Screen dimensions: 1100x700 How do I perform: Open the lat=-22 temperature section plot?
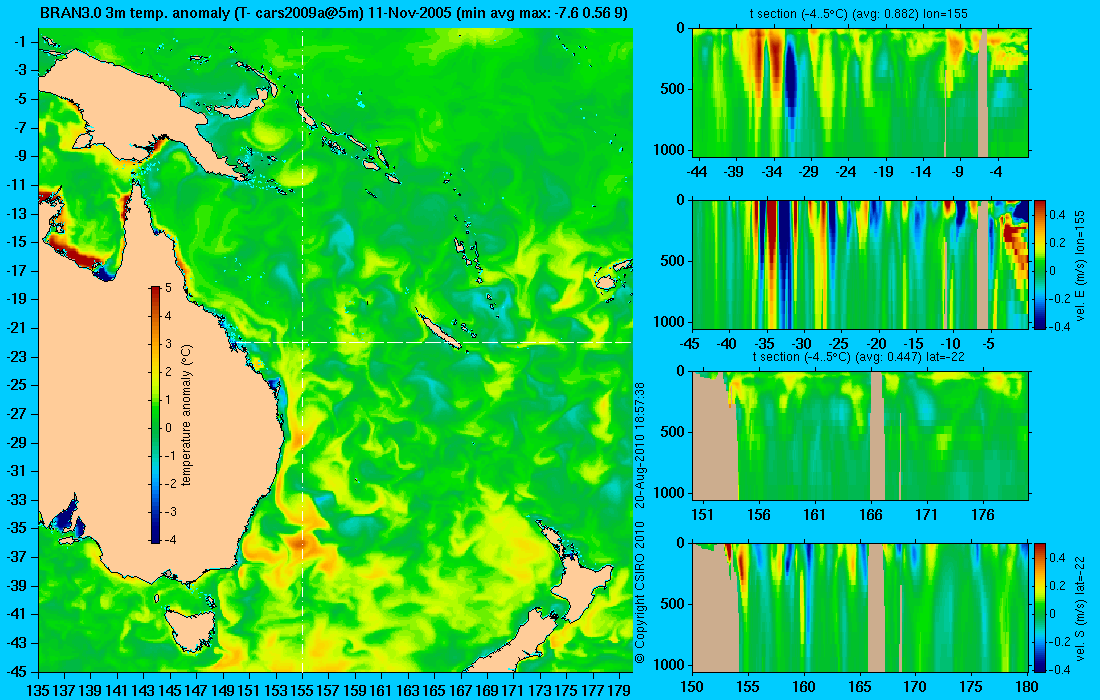[x=861, y=436]
